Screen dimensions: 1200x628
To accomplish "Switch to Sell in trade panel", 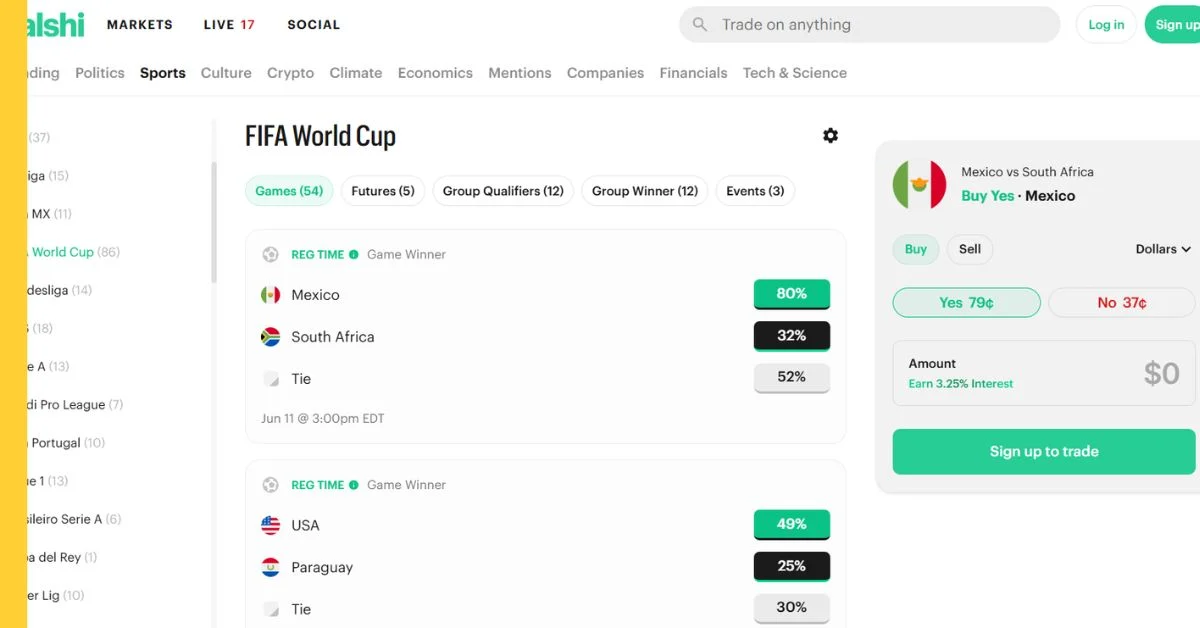I will pos(970,249).
